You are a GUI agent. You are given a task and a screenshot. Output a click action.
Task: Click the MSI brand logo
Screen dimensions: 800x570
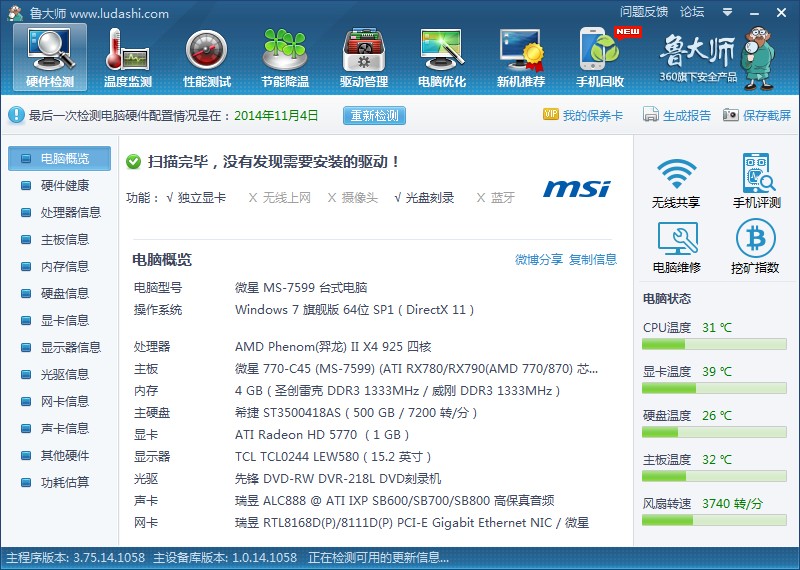pyautogui.click(x=577, y=189)
